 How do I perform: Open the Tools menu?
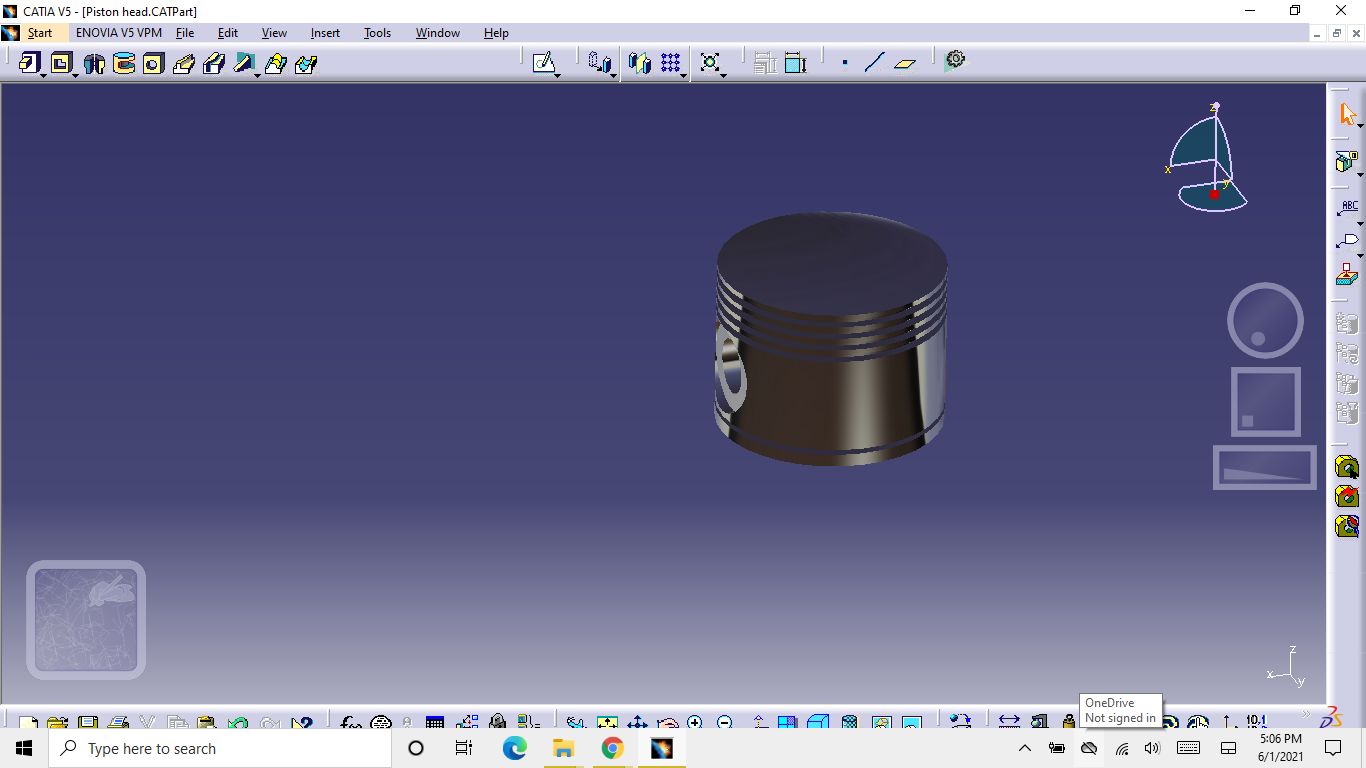tap(377, 33)
